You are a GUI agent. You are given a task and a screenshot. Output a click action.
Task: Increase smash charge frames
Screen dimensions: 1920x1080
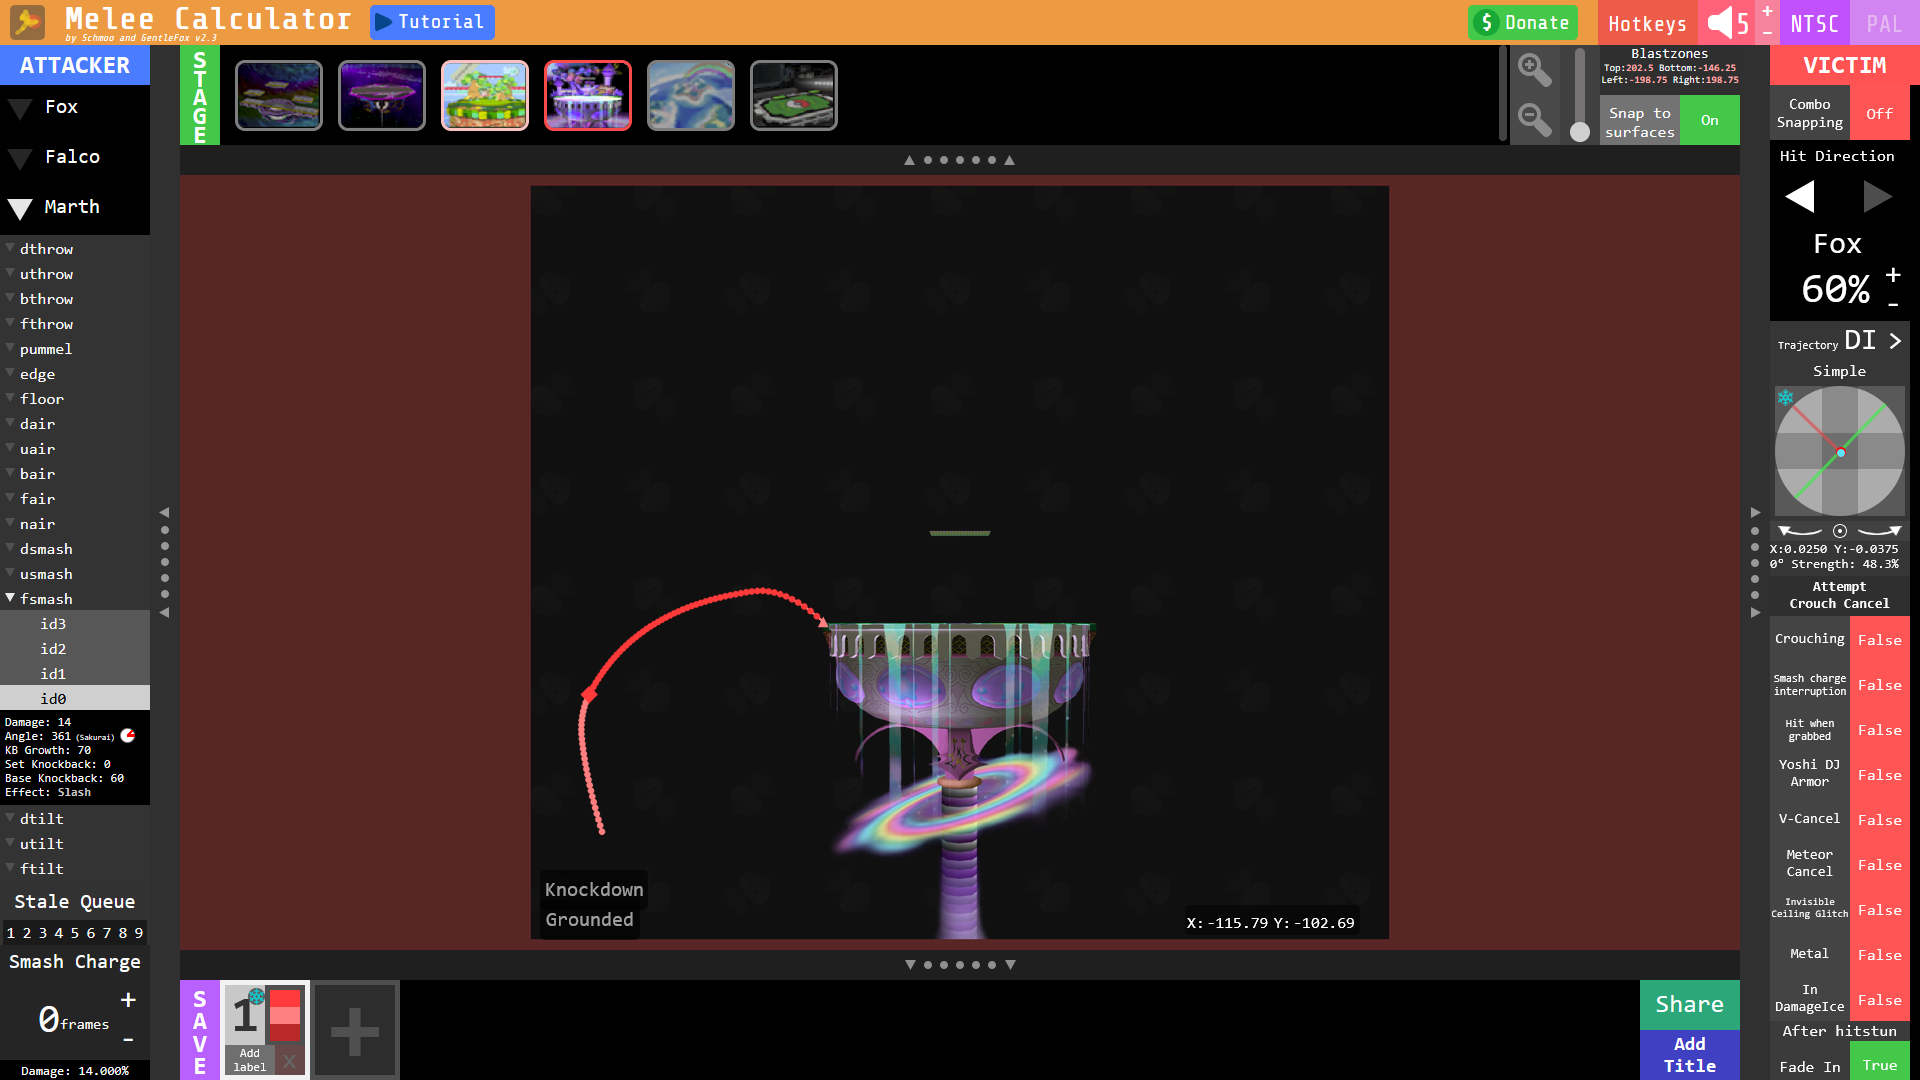click(x=128, y=1000)
